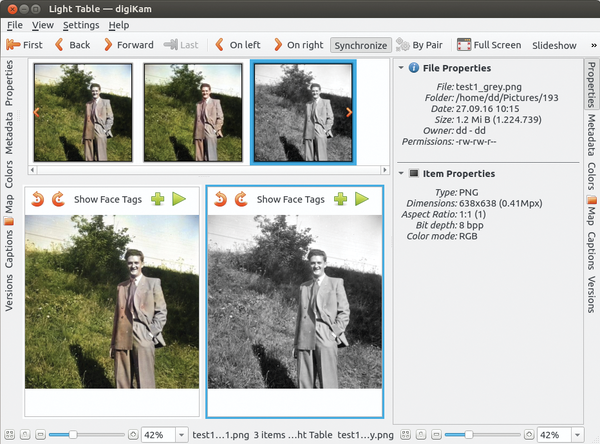Rotate left preview image clockwise

58,199
